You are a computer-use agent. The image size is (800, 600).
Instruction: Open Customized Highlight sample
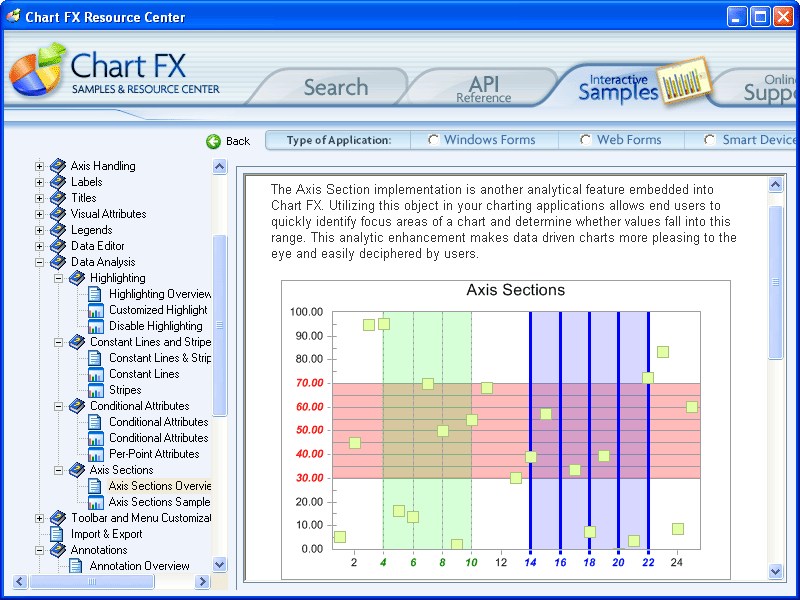(158, 310)
